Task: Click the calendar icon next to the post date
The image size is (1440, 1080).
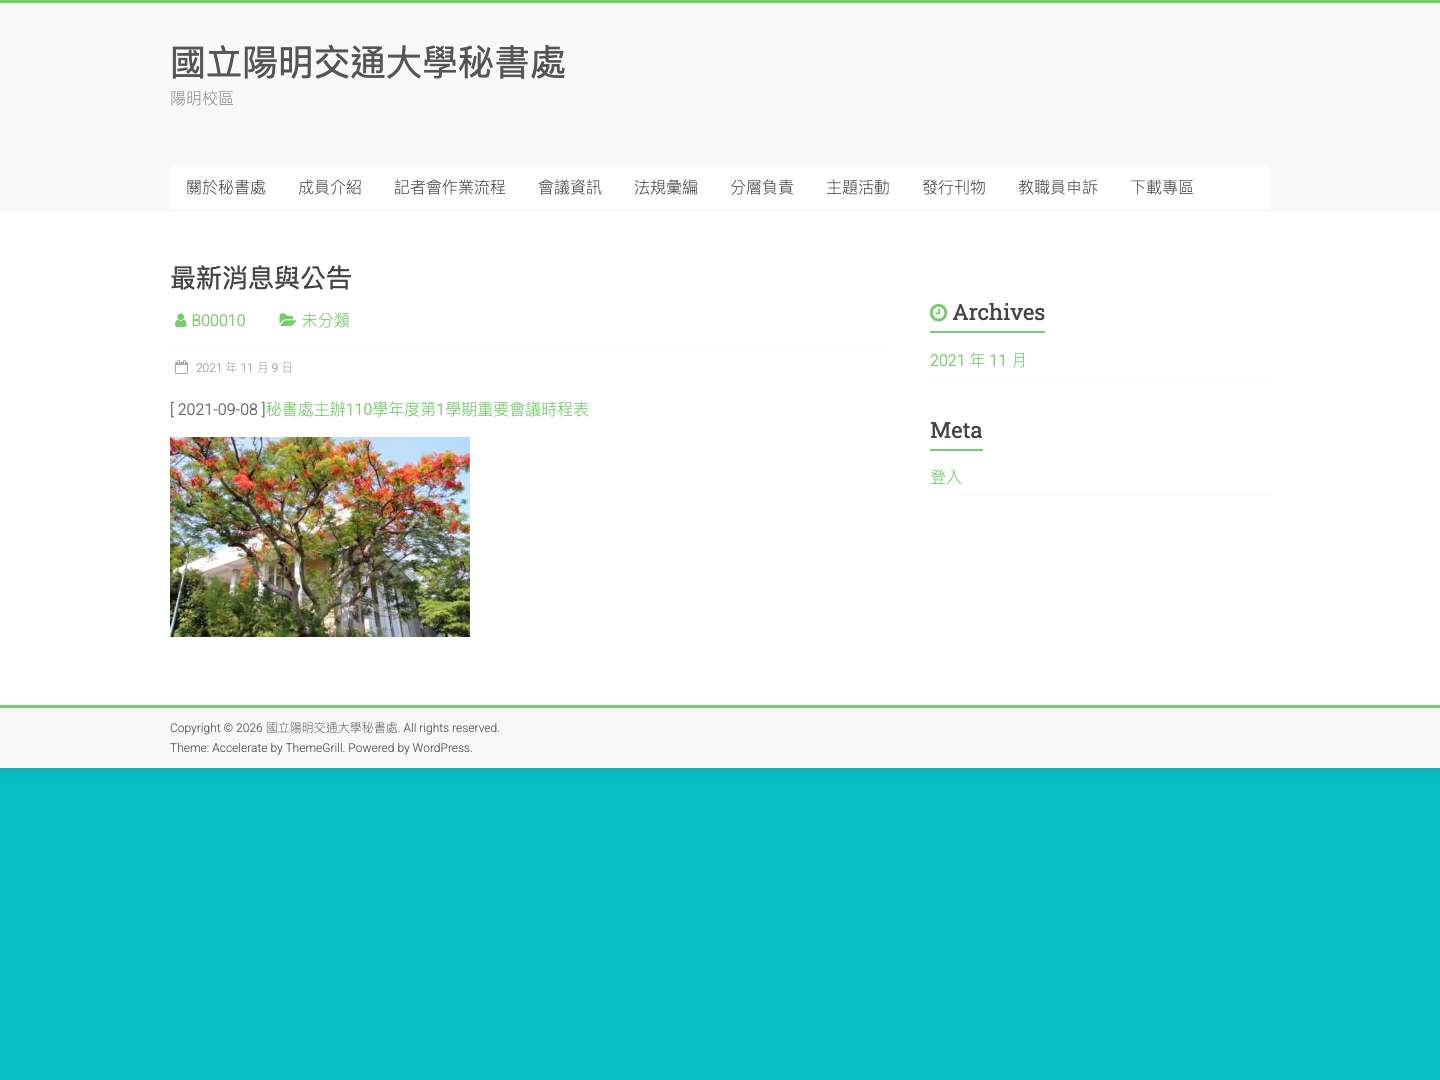Action: (x=180, y=367)
